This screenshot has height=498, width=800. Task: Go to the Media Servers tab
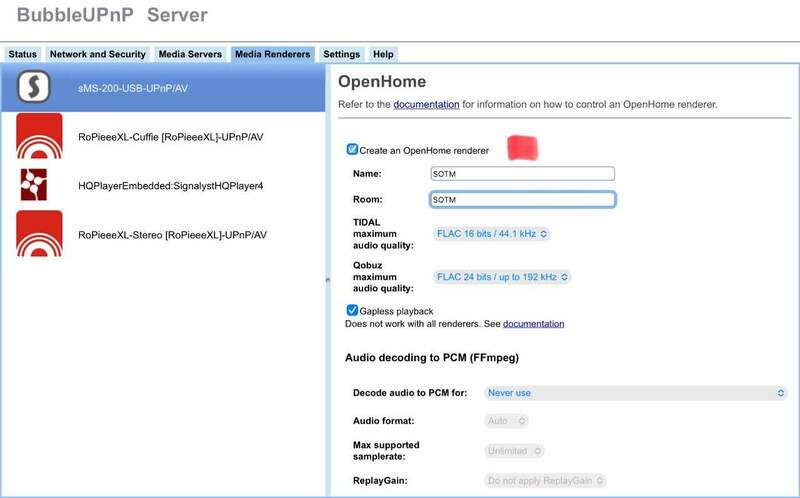point(190,54)
